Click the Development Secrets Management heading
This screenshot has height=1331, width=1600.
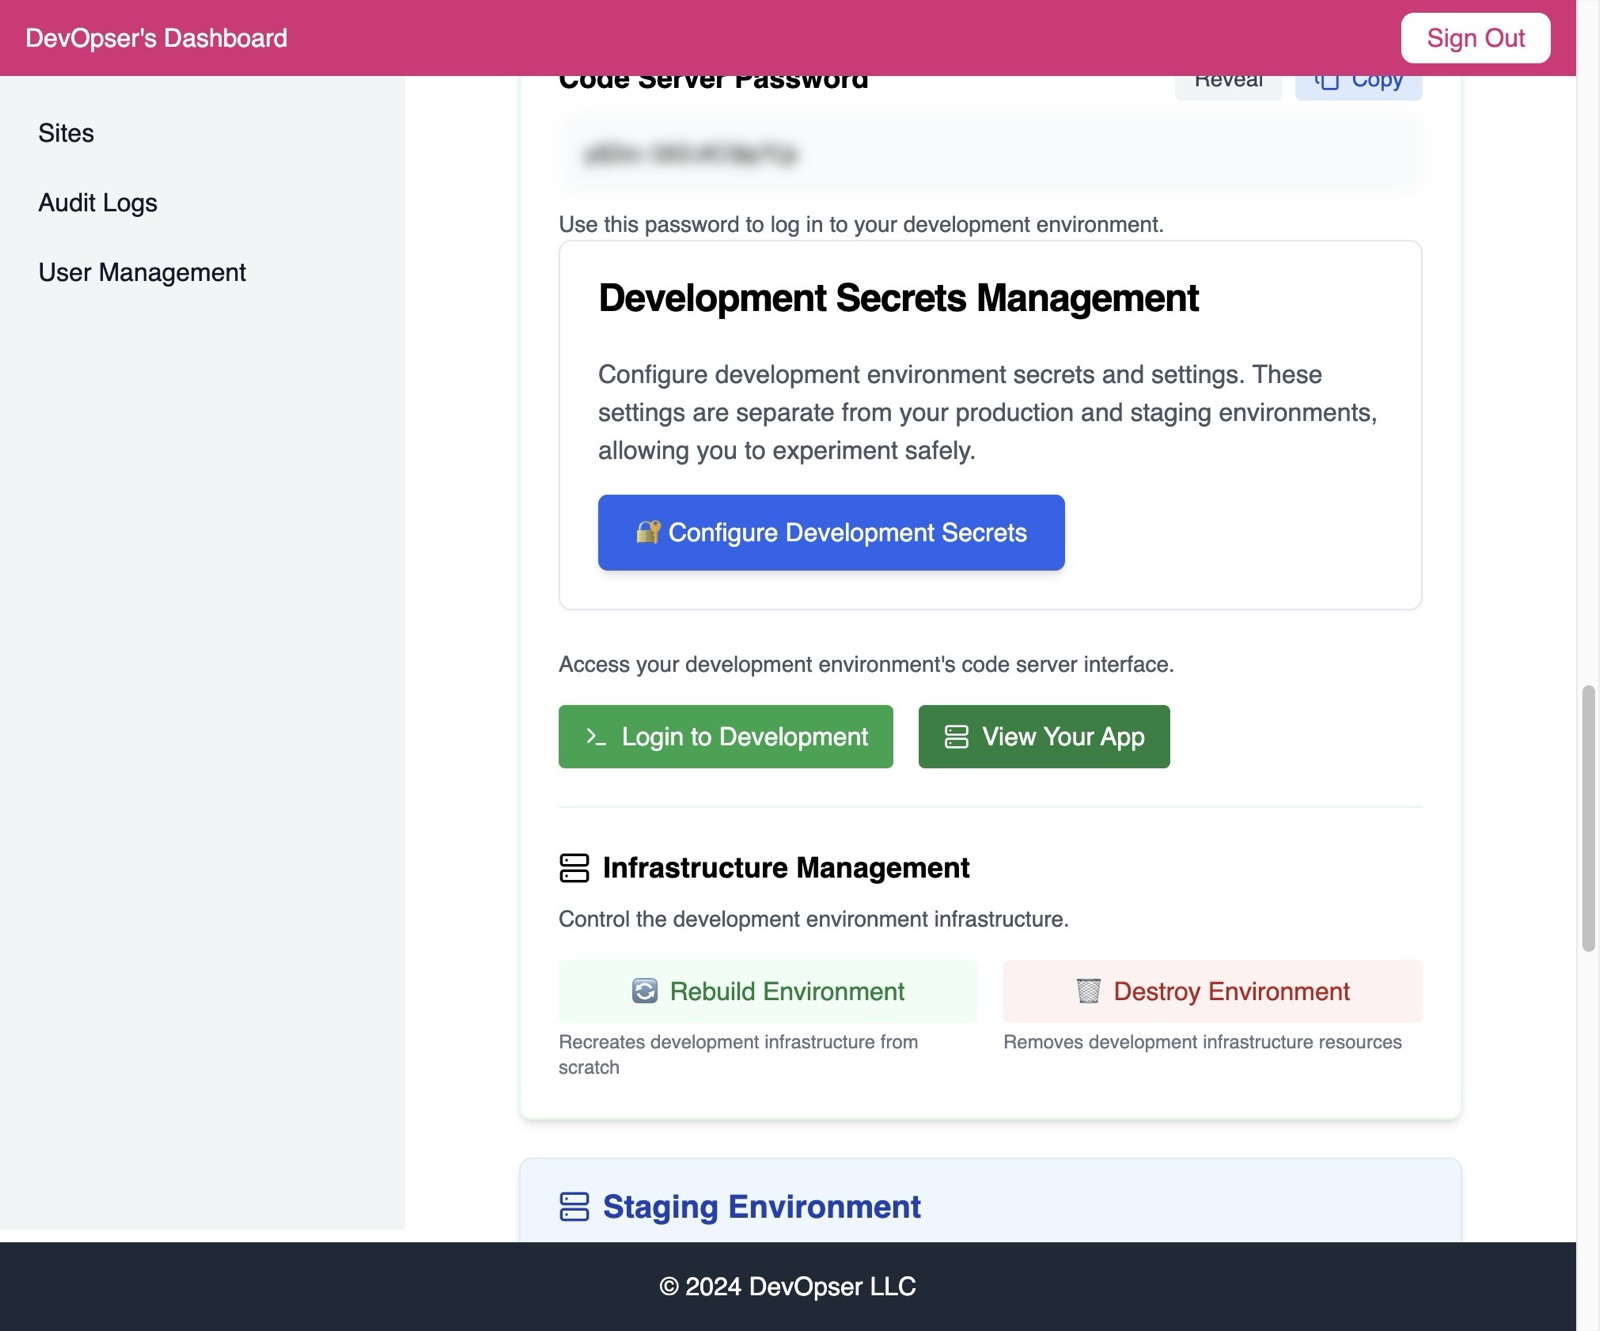[898, 298]
